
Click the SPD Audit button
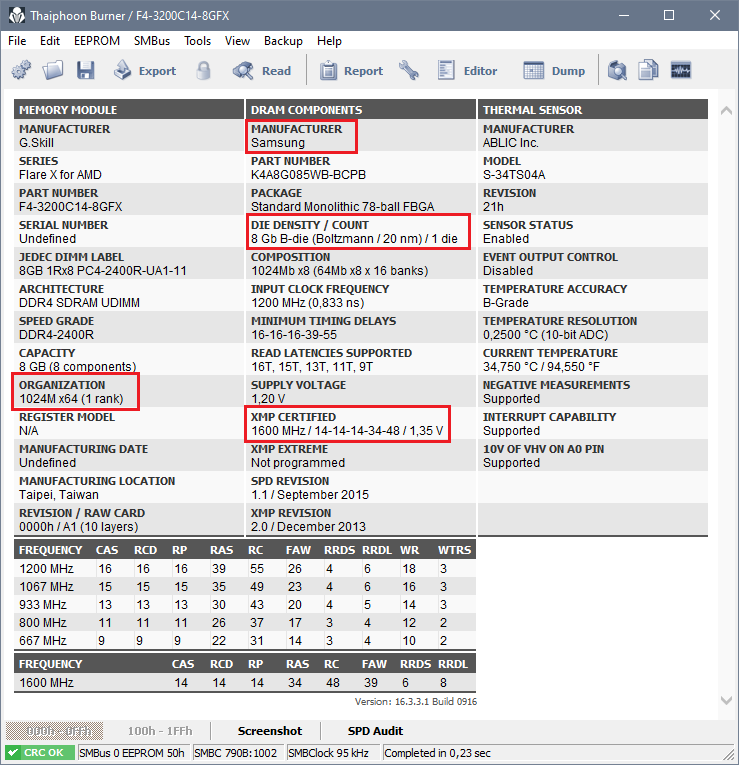pos(375,731)
